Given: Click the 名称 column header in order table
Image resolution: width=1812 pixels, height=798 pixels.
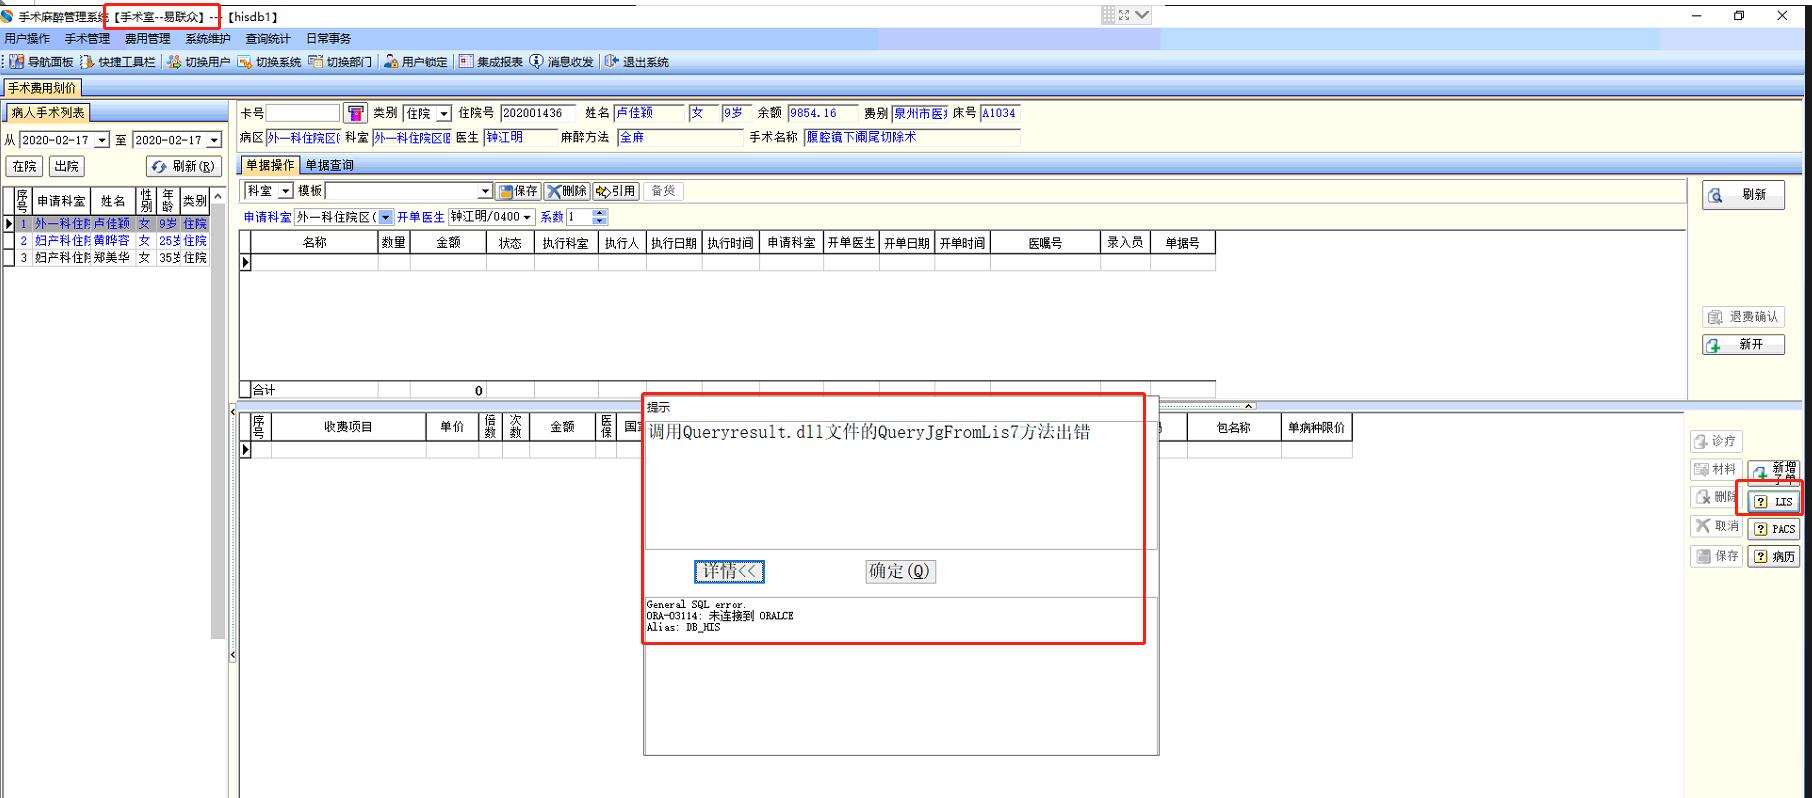Looking at the screenshot, I should tap(315, 243).
